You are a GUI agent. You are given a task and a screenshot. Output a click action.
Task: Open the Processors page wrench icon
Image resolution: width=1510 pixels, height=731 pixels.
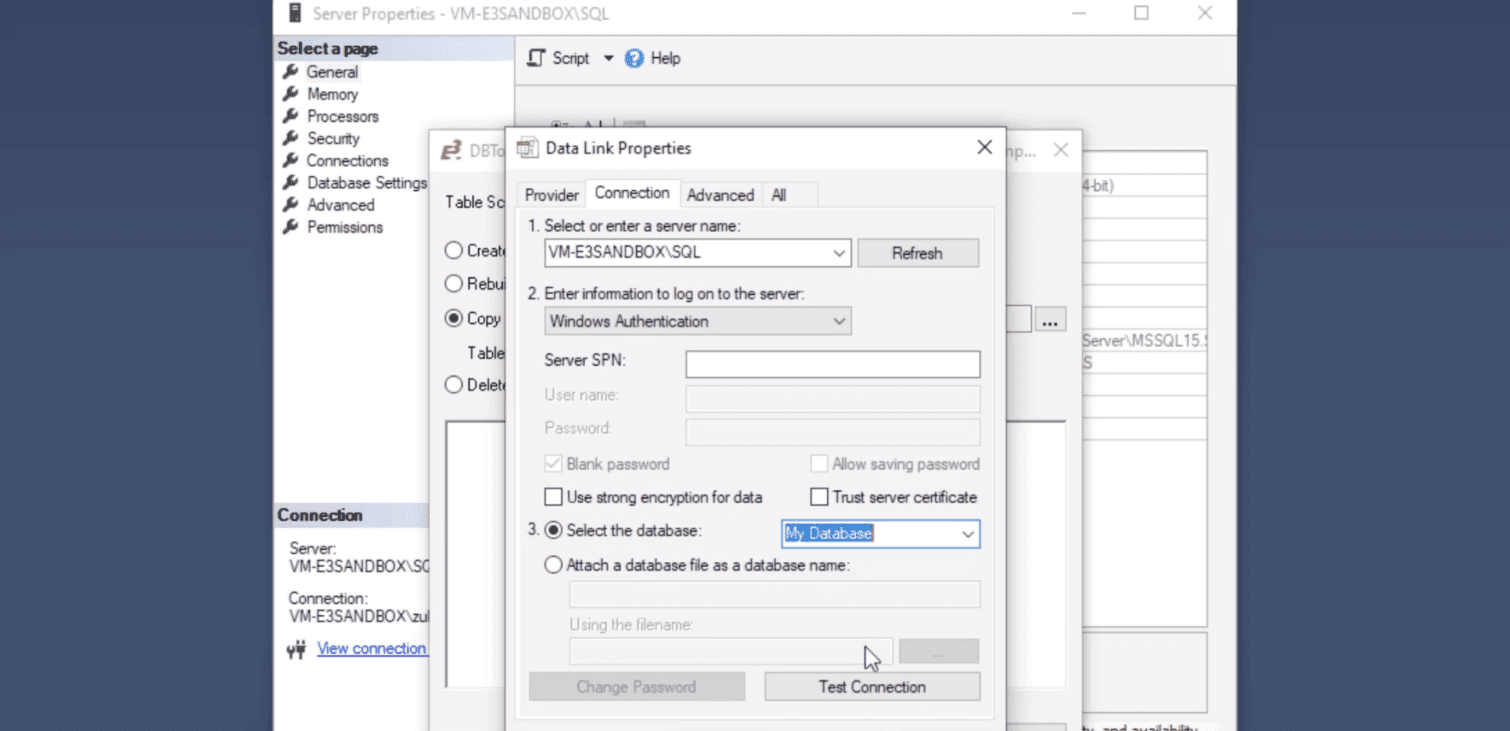(291, 116)
